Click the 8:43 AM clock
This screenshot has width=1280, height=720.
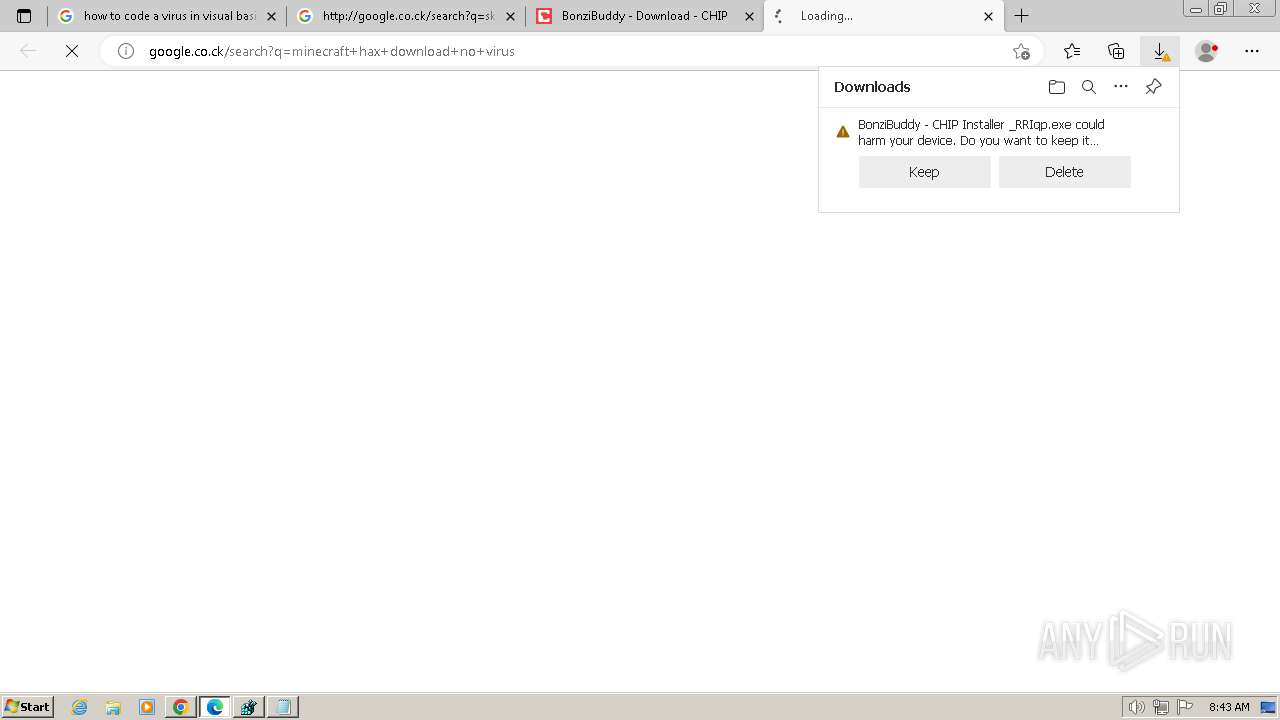click(x=1229, y=707)
